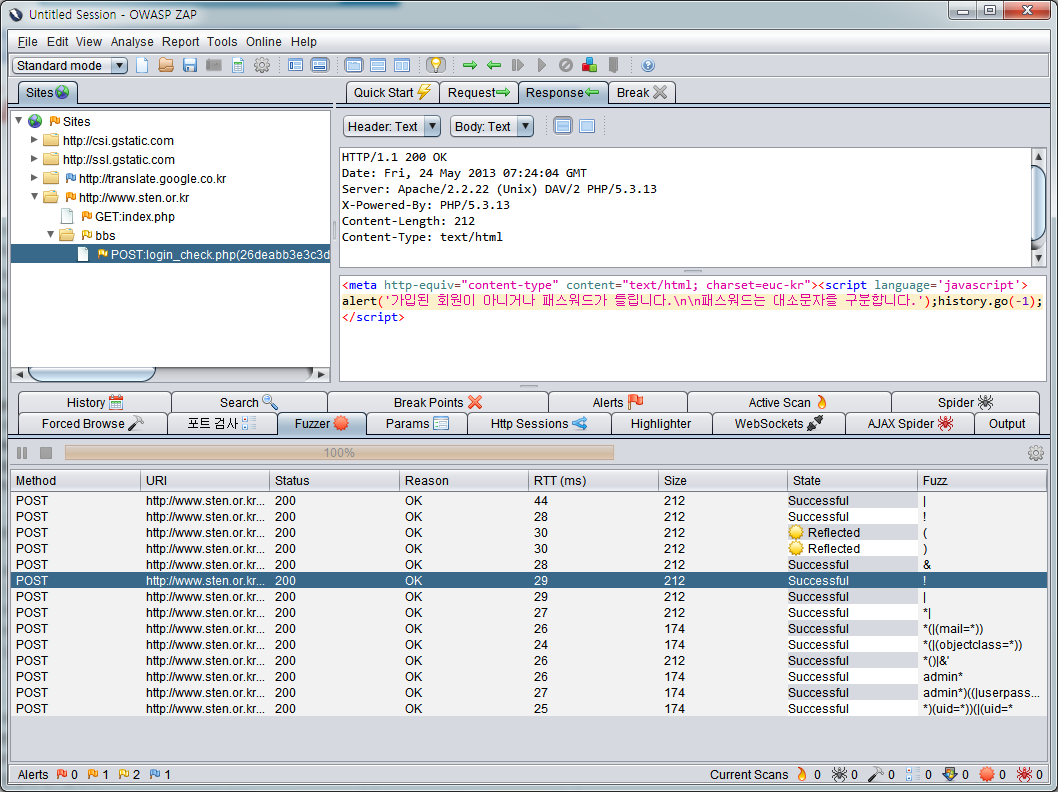Open the Spider tab
The height and width of the screenshot is (792, 1058).
[965, 403]
